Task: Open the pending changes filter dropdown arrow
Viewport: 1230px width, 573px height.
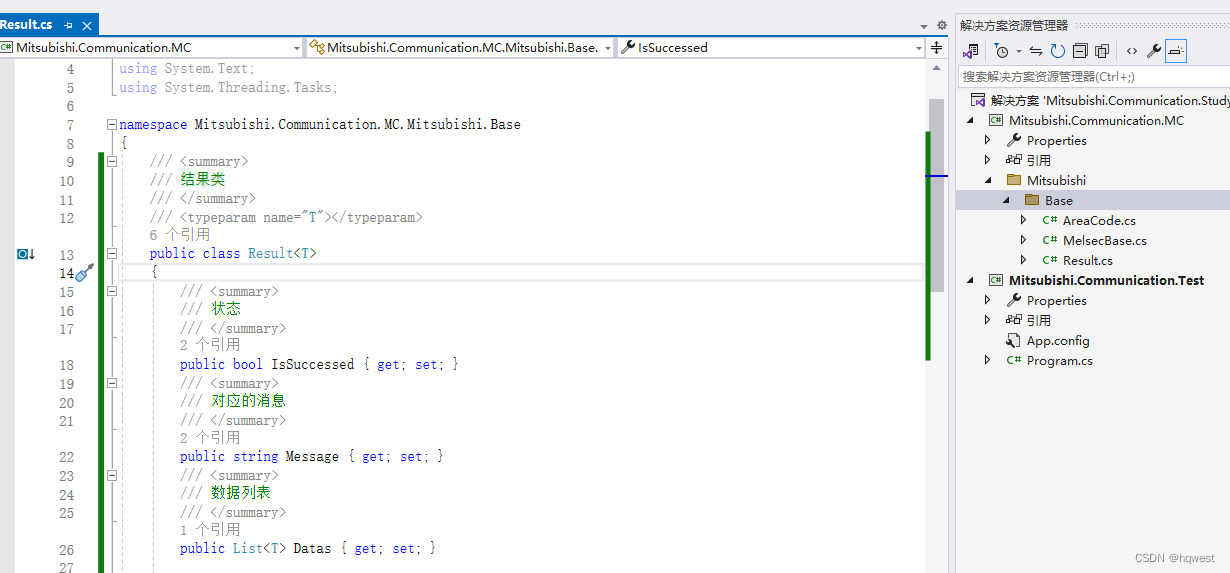Action: point(1018,51)
